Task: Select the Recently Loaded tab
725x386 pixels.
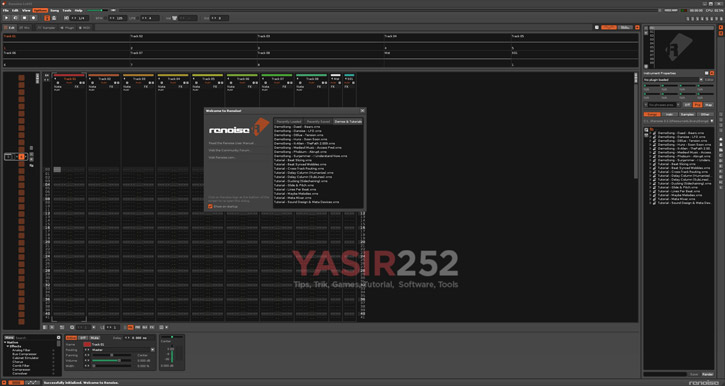Action: (289, 122)
